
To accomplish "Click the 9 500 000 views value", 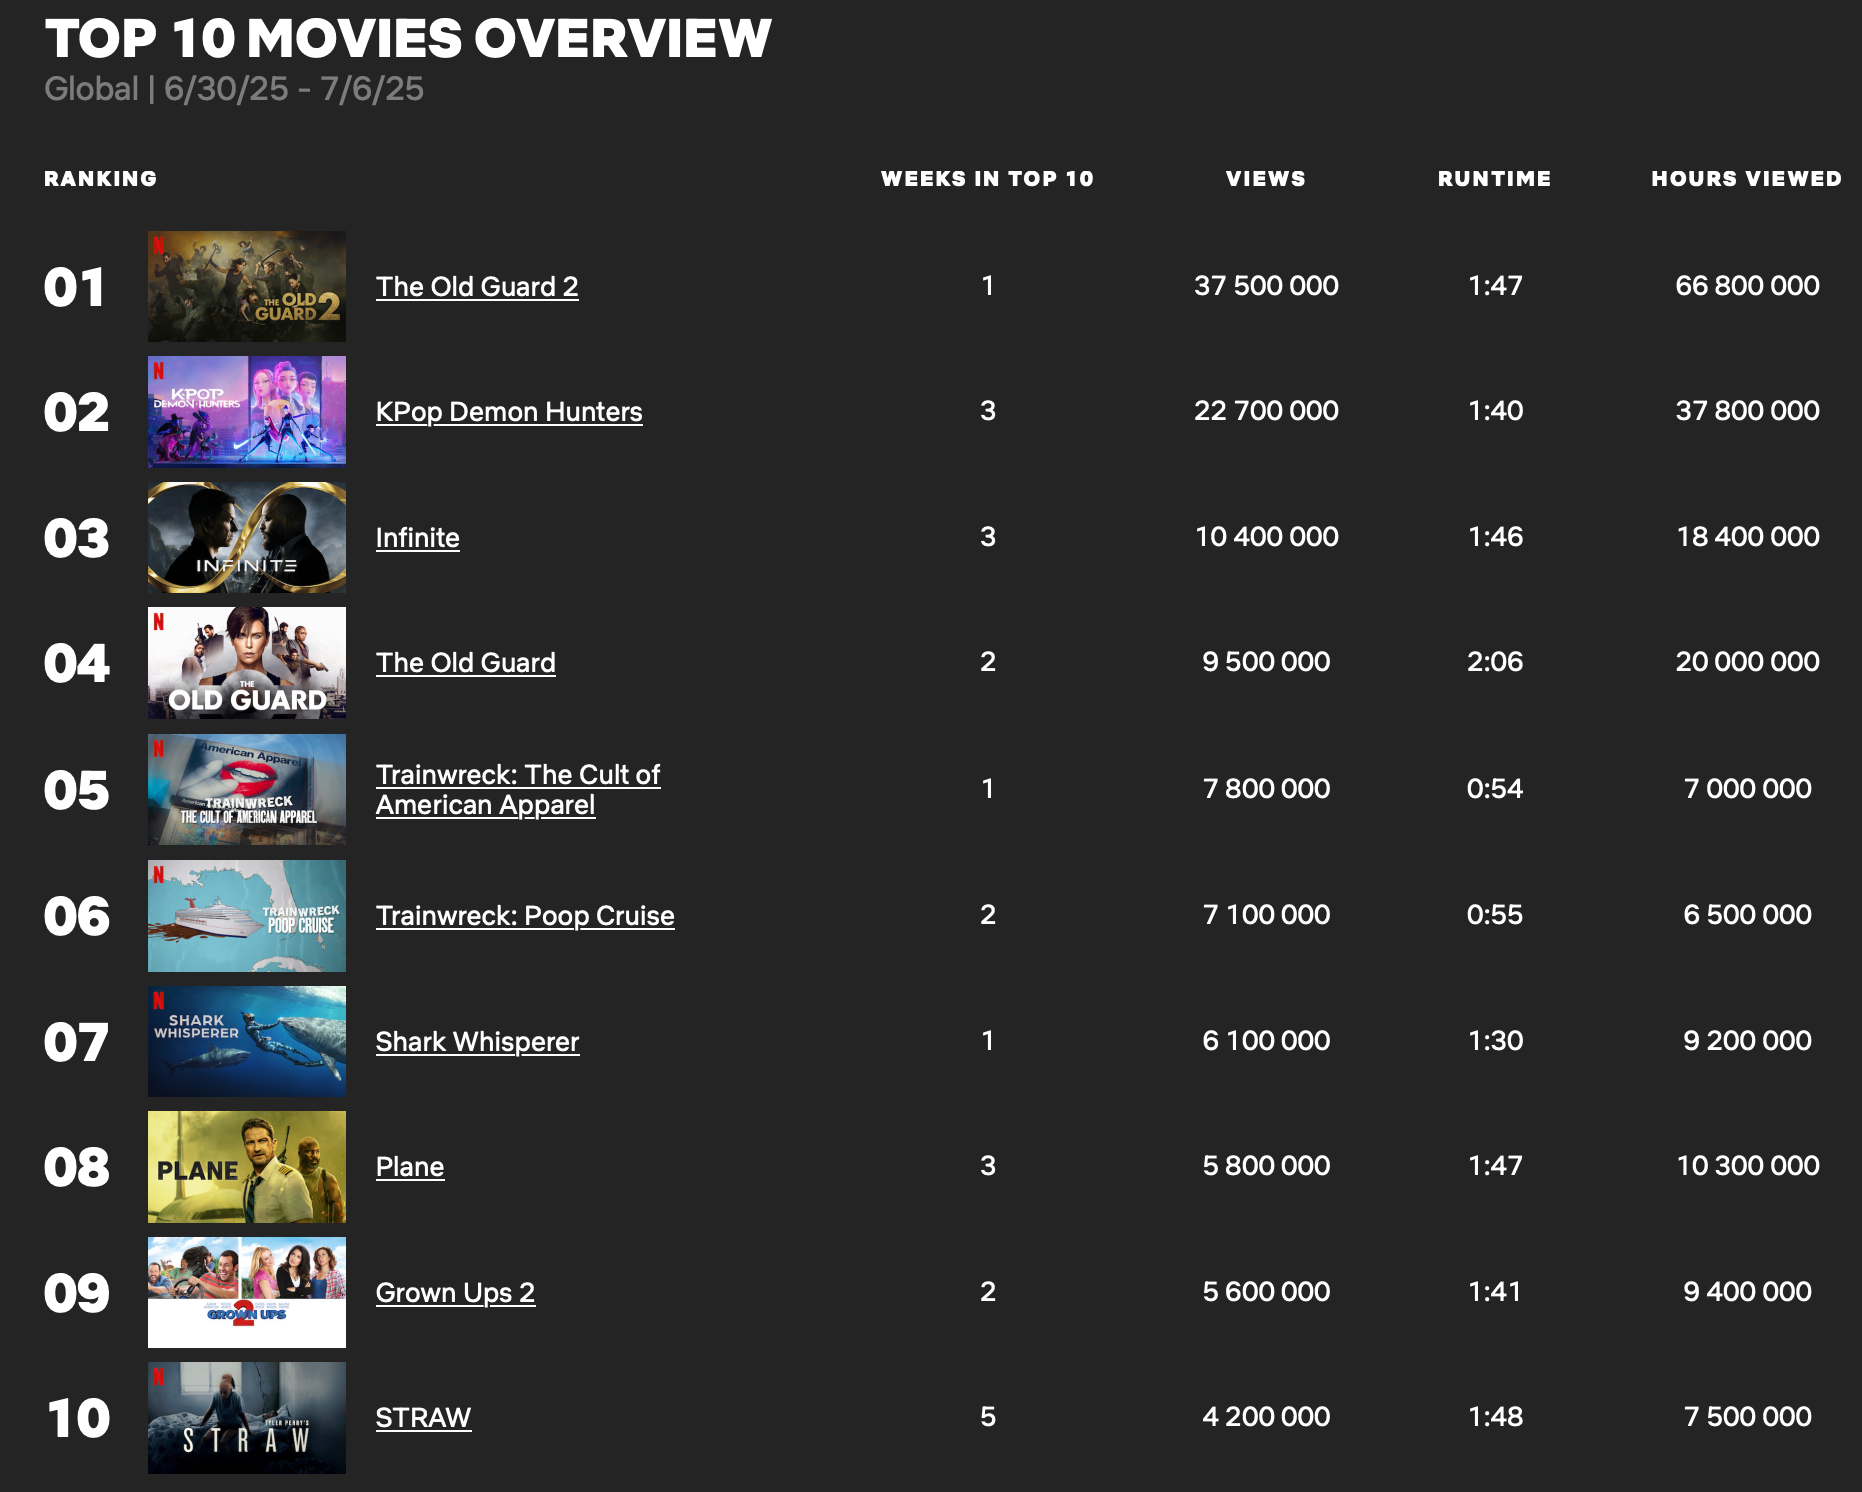I will click(1266, 662).
